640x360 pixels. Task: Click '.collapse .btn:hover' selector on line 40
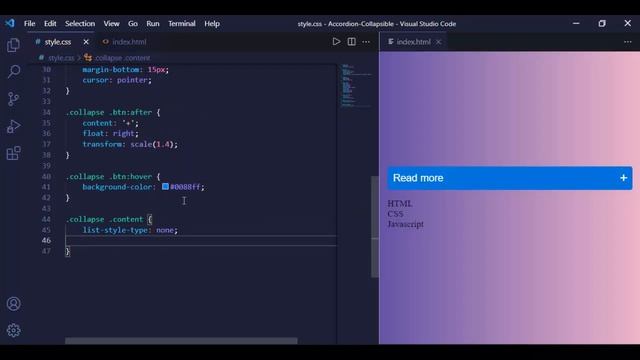click(109, 176)
